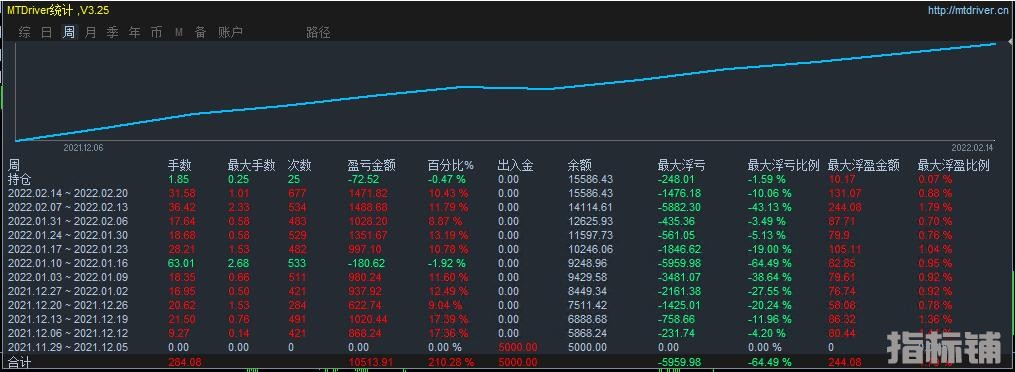Switch to the 综 summary tab

coord(25,32)
